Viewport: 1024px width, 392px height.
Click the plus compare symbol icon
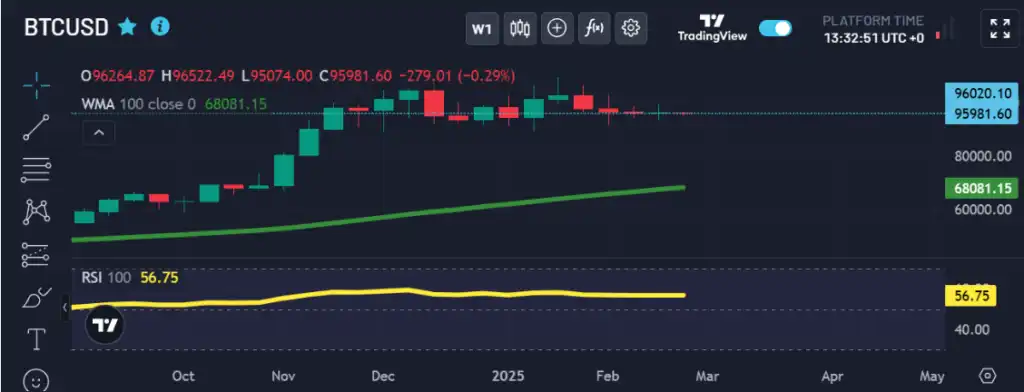pyautogui.click(x=556, y=29)
